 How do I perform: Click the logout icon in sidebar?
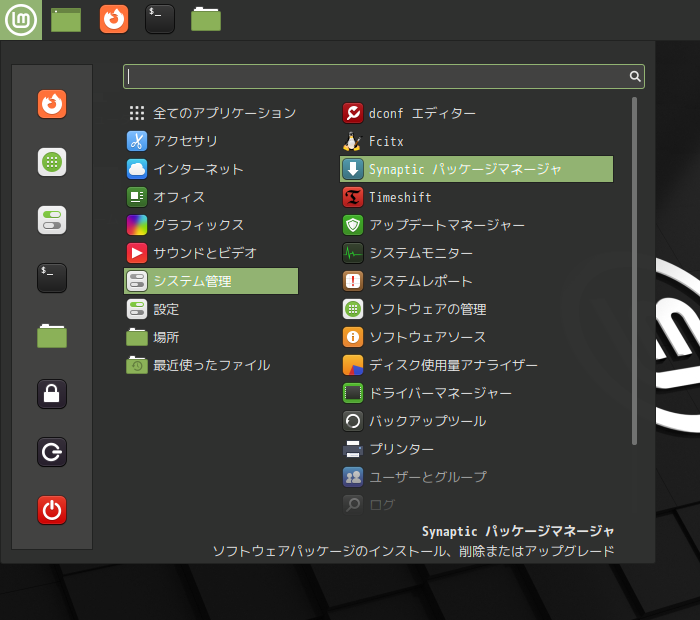point(52,452)
